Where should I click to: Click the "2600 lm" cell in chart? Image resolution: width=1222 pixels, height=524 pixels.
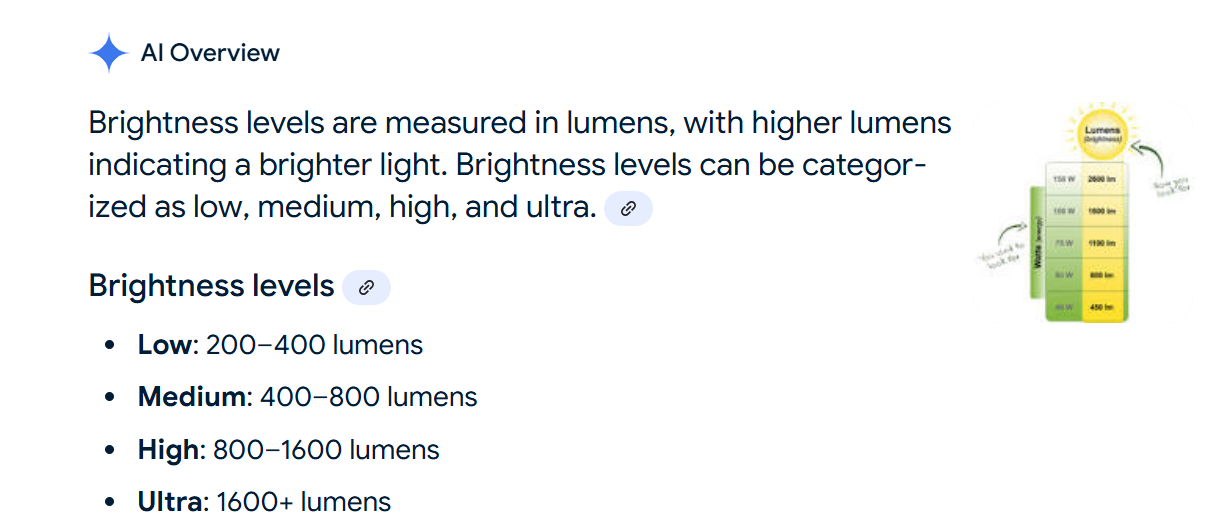coord(1103,178)
